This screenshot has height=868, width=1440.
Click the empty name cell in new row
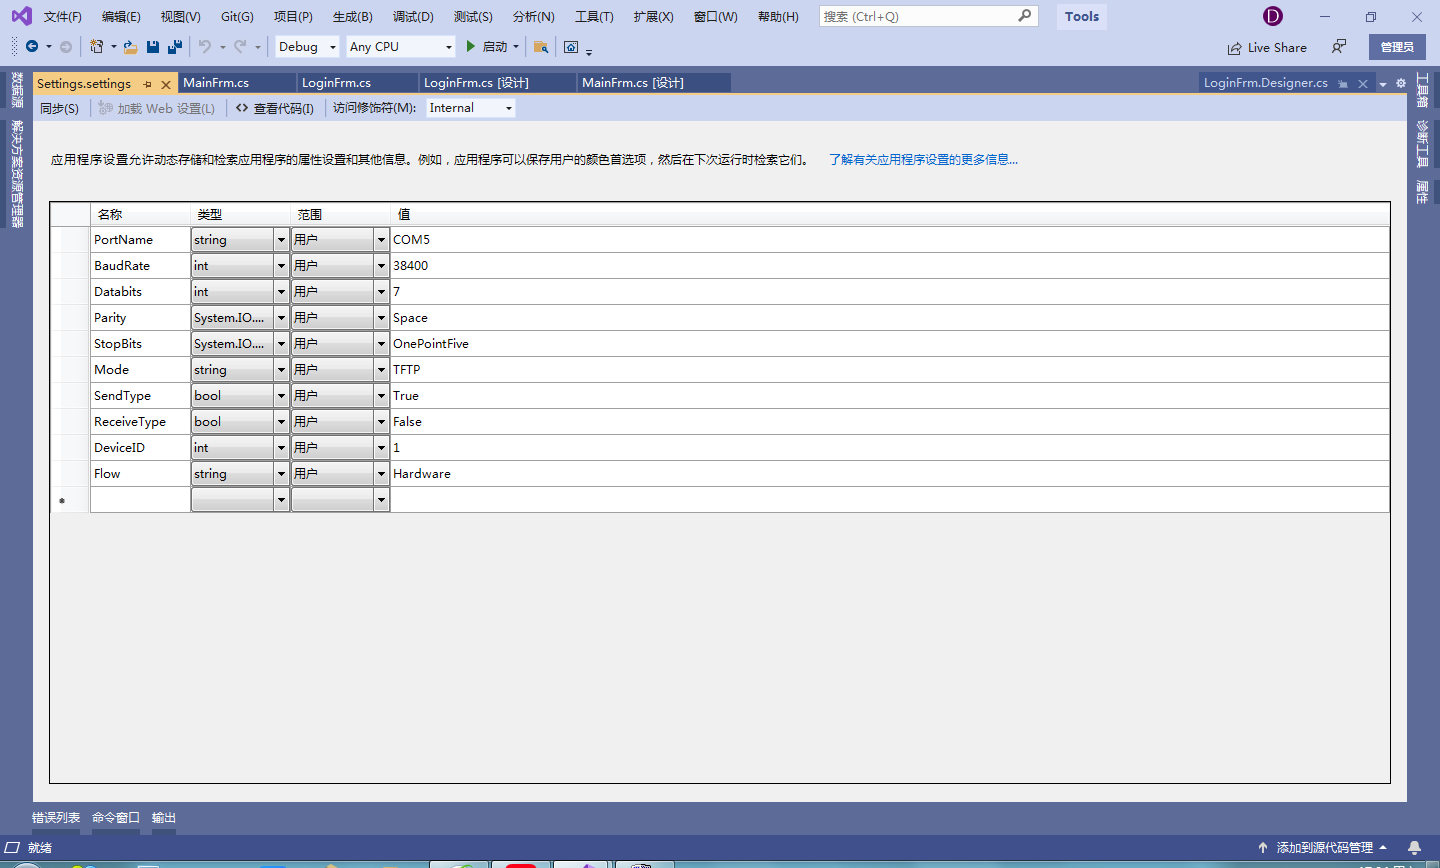(x=140, y=500)
